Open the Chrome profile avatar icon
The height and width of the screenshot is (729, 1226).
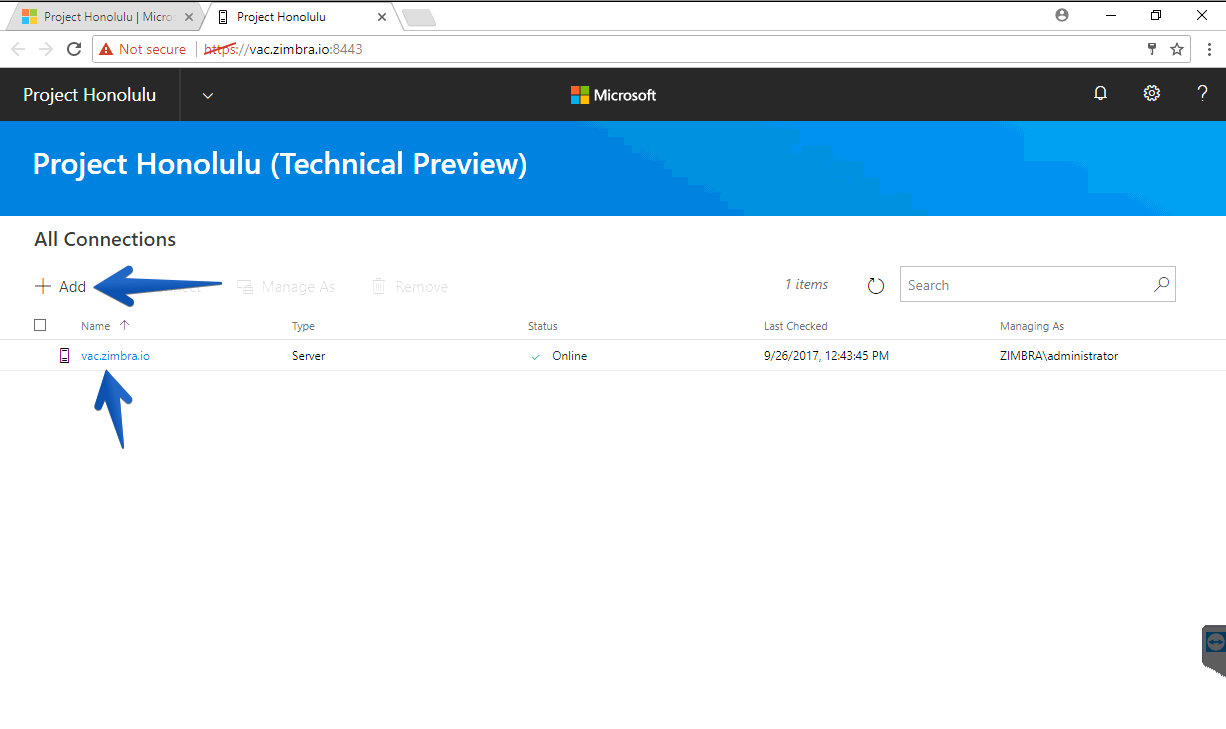pos(1062,15)
